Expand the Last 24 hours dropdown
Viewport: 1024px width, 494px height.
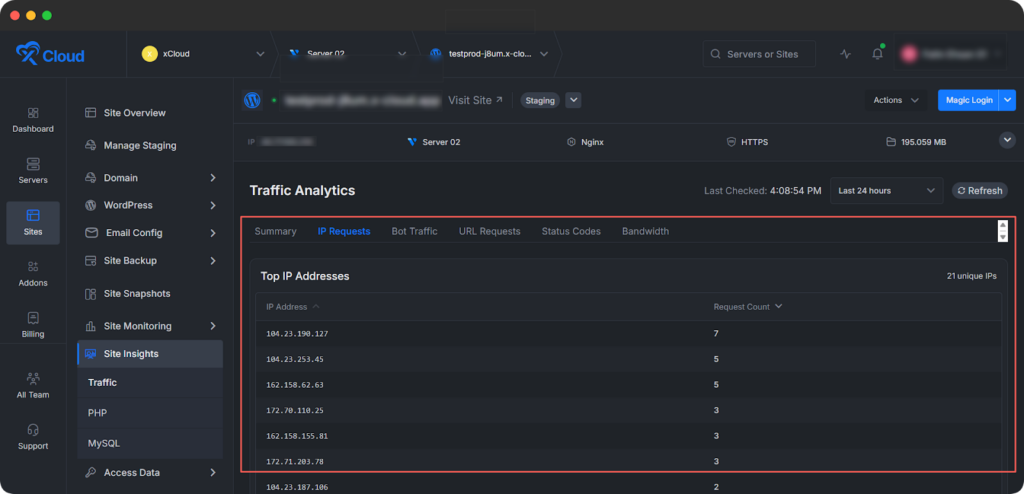[886, 191]
